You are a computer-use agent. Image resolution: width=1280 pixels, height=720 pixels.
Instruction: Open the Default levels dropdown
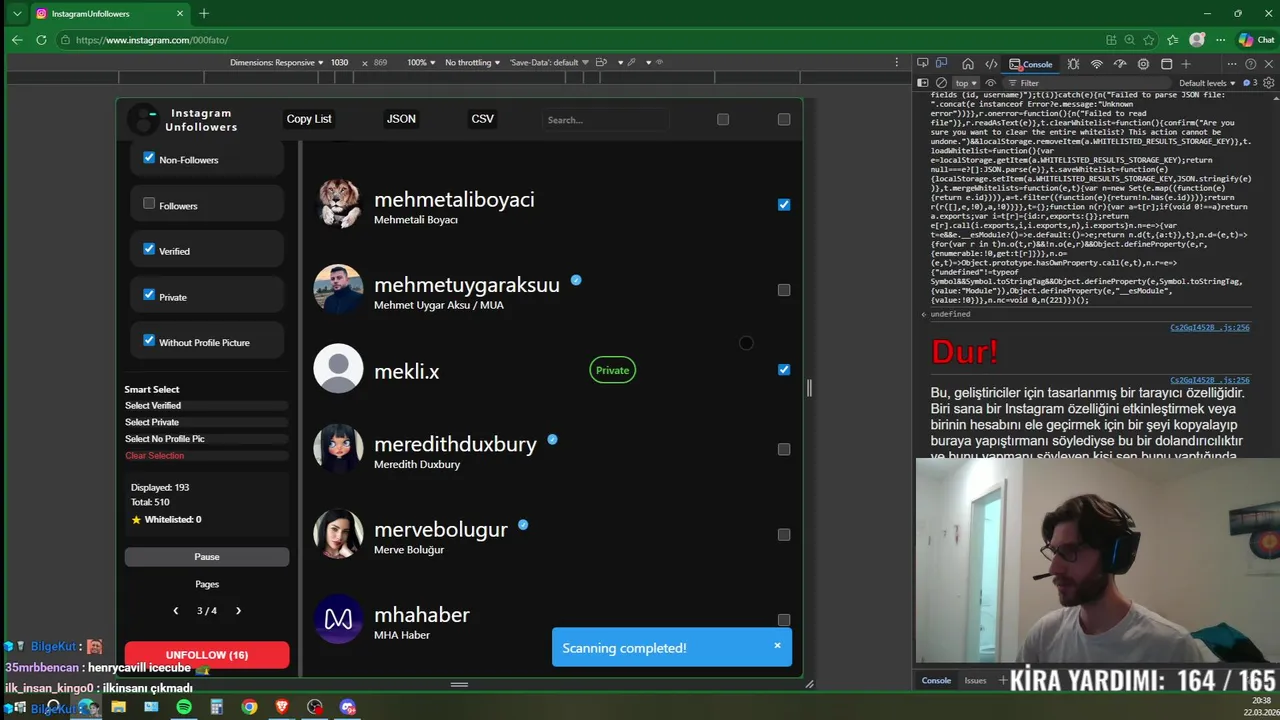1207,83
